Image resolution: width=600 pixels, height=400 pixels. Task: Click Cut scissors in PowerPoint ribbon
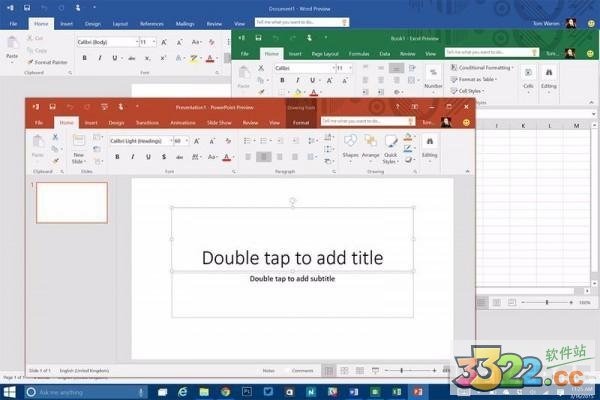[x=55, y=137]
